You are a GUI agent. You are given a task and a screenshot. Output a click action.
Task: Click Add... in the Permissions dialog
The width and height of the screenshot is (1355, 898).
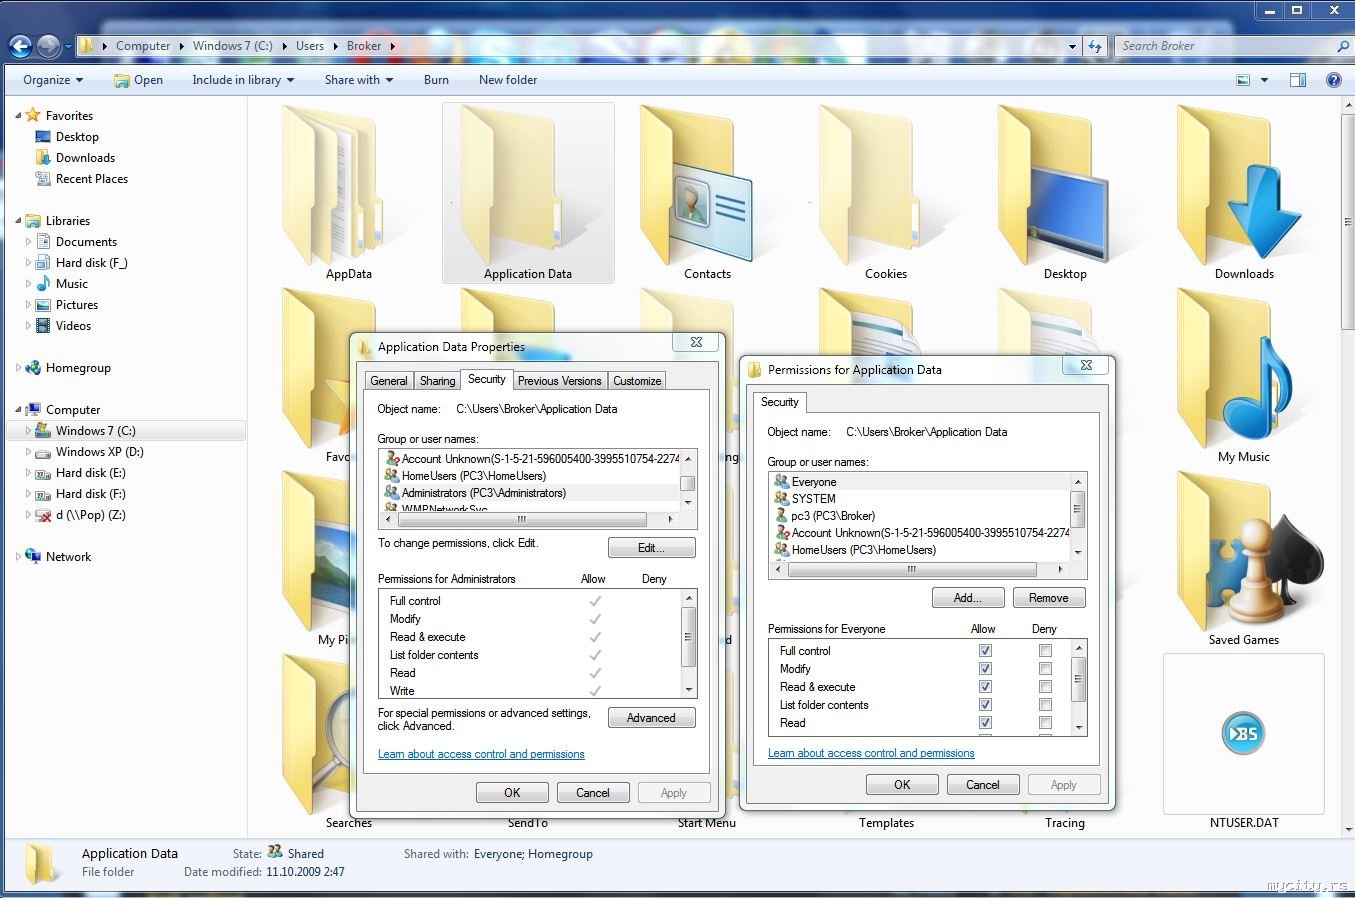968,598
